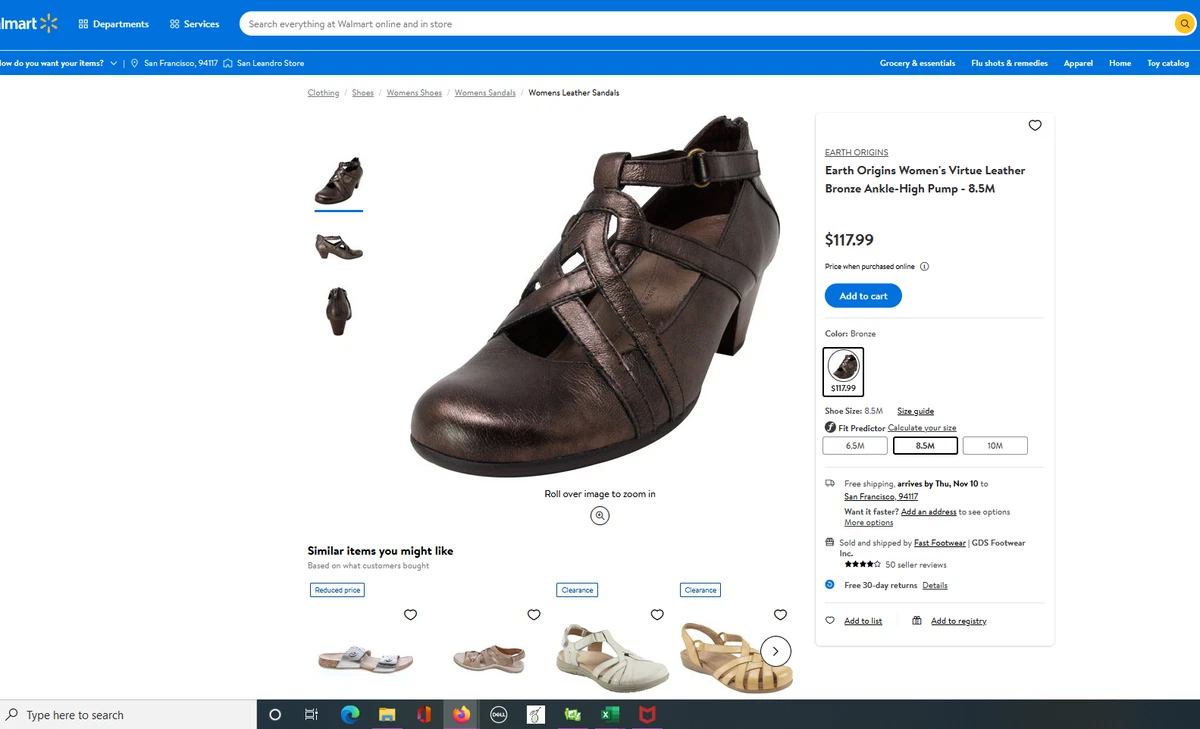Viewport: 1200px width, 729px height.
Task: Click the Reduced price badge
Action: [x=338, y=590]
